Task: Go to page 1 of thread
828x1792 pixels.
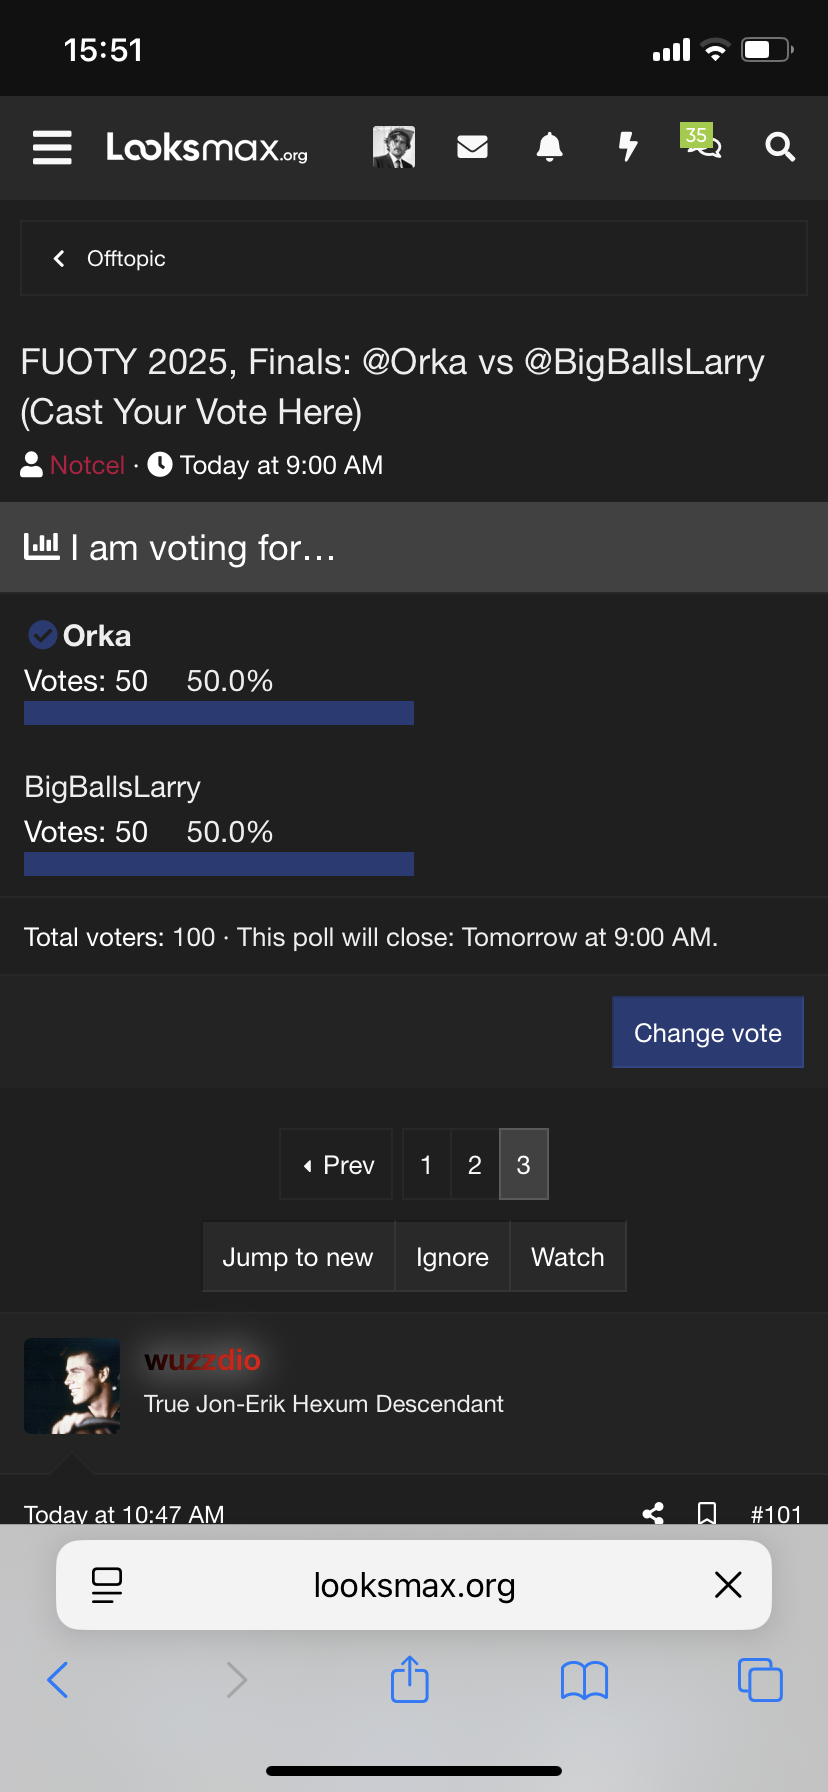Action: [426, 1165]
